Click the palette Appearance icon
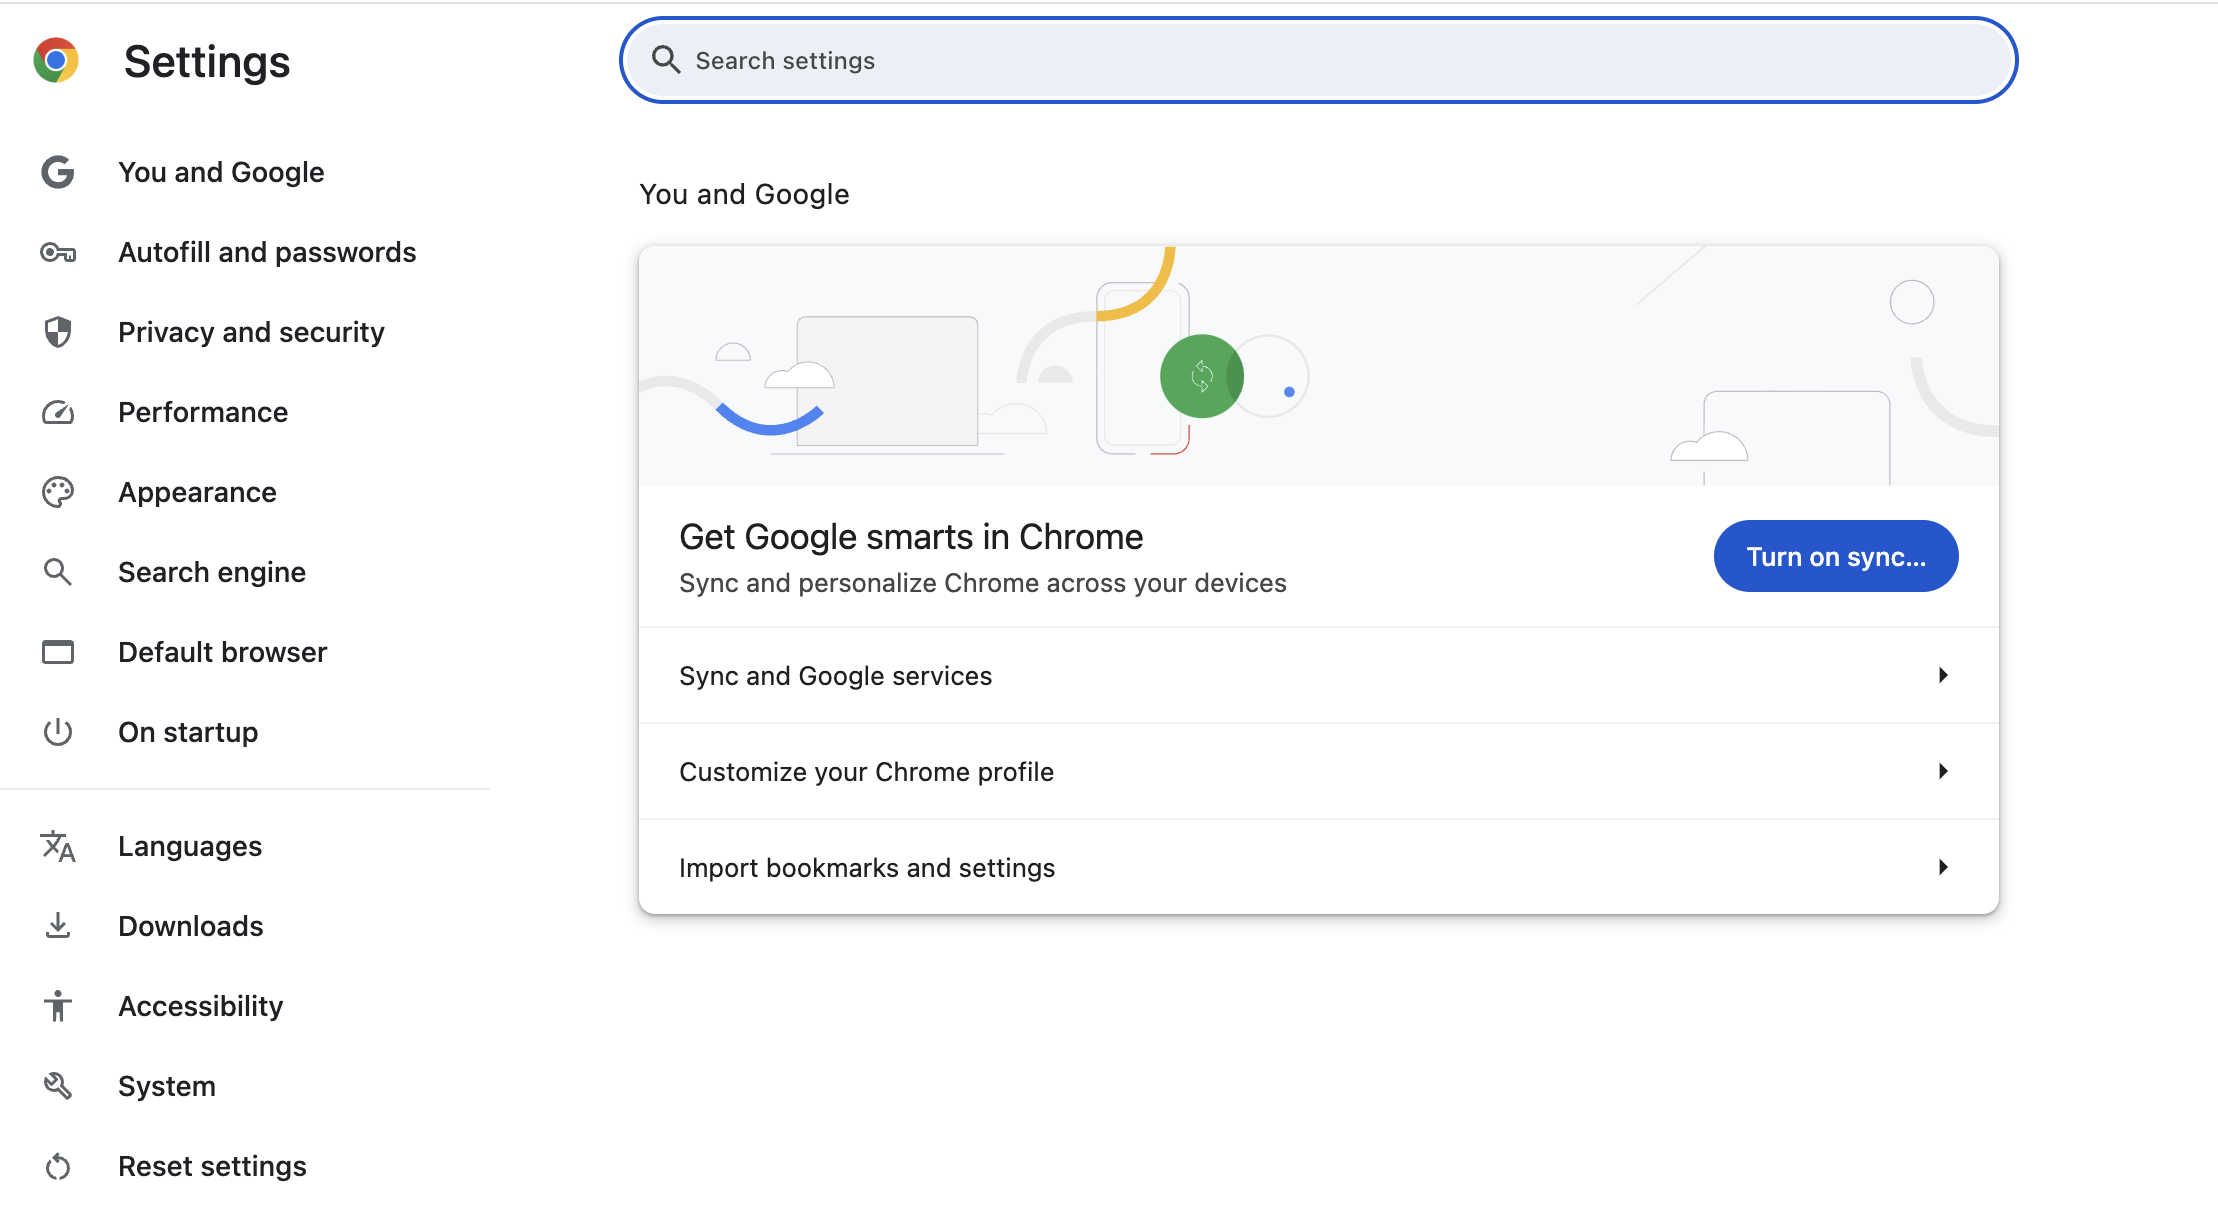This screenshot has width=2218, height=1206. 58,492
